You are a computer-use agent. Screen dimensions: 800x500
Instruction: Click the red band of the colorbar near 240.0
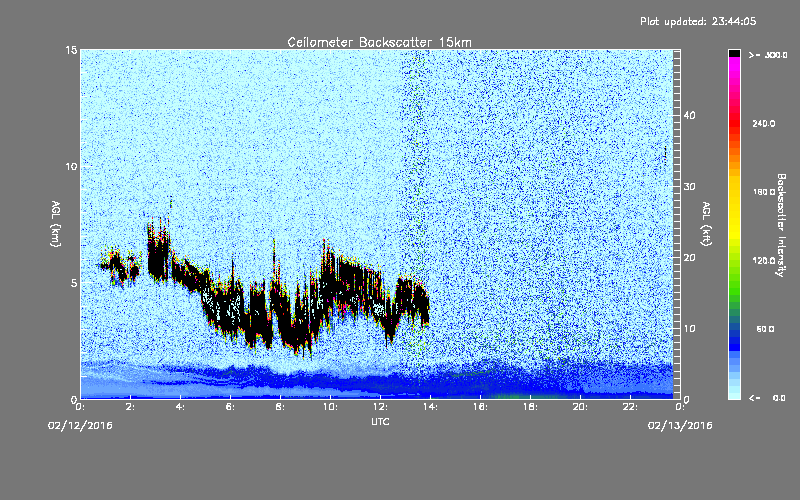pyautogui.click(x=734, y=123)
